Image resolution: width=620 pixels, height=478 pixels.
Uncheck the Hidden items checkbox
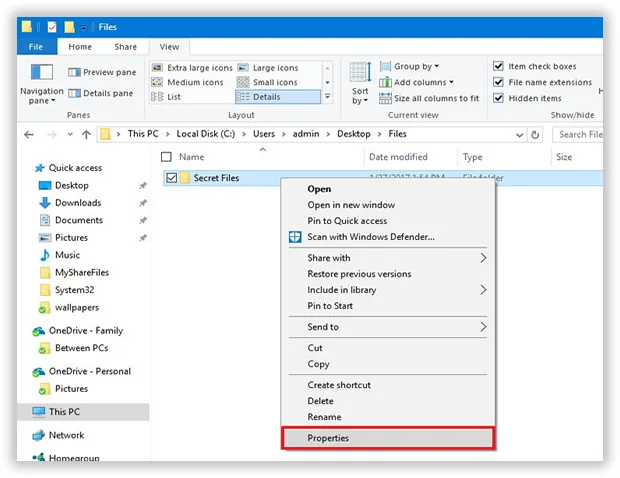pos(499,97)
